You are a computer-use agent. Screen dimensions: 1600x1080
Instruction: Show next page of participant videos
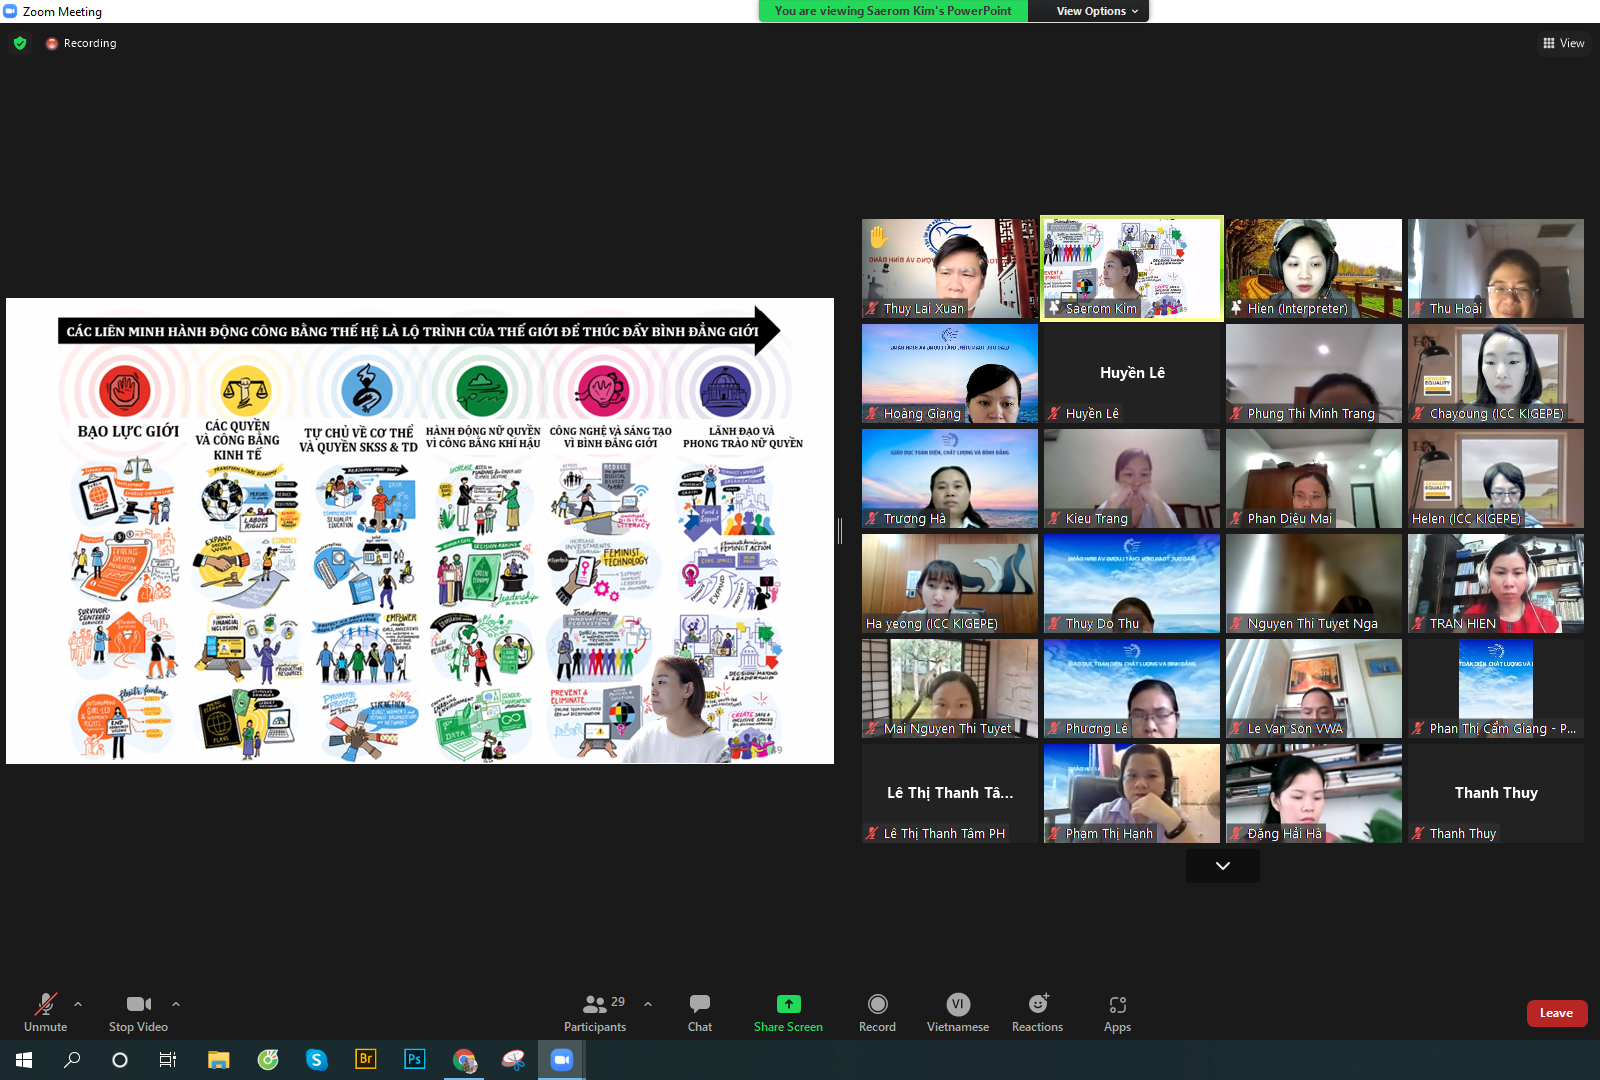point(1222,866)
